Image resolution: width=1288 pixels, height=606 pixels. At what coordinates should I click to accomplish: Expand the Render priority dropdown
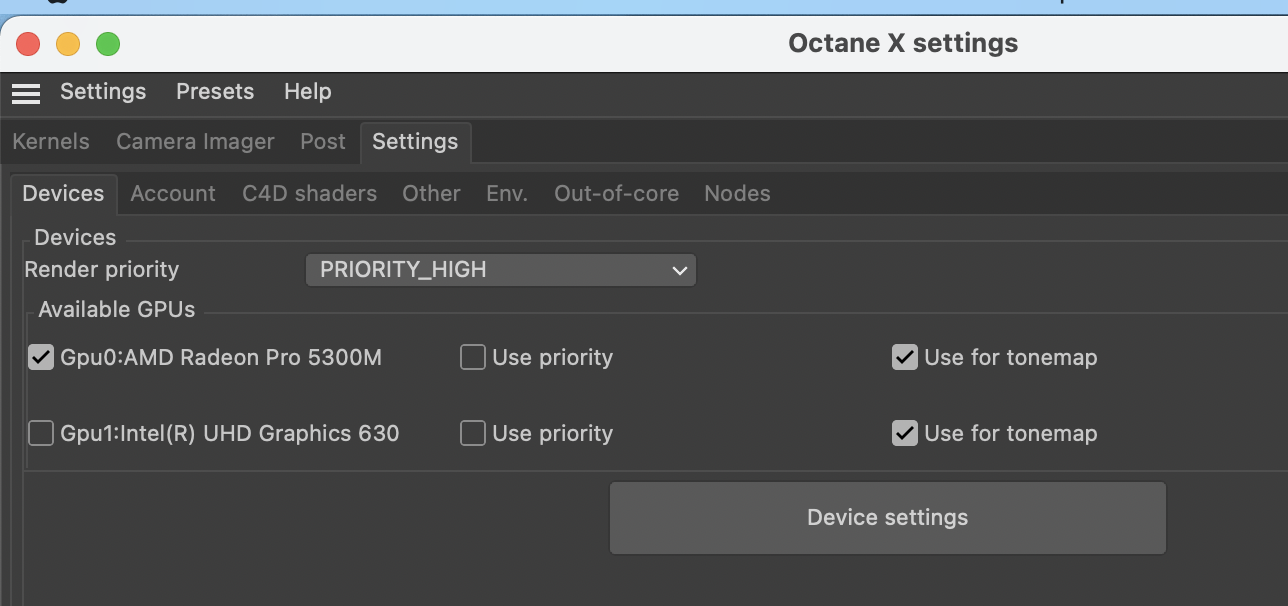pyautogui.click(x=500, y=270)
